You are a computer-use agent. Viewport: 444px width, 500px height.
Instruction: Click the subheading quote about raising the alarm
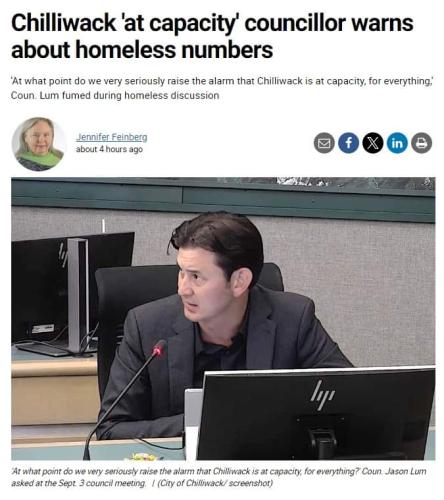222,81
